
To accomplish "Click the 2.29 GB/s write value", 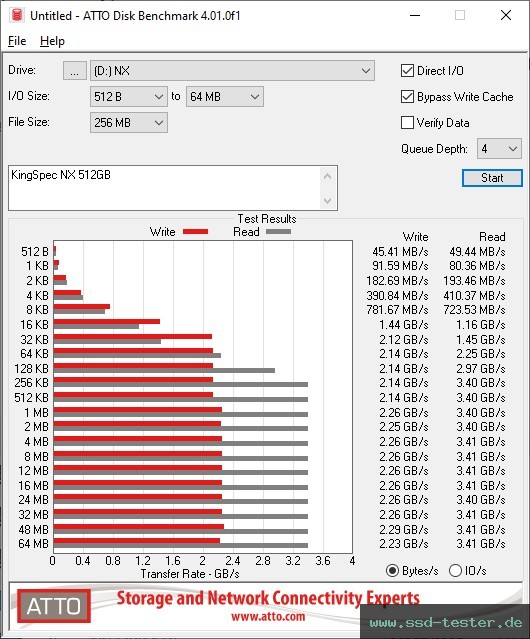I will 404,530.
